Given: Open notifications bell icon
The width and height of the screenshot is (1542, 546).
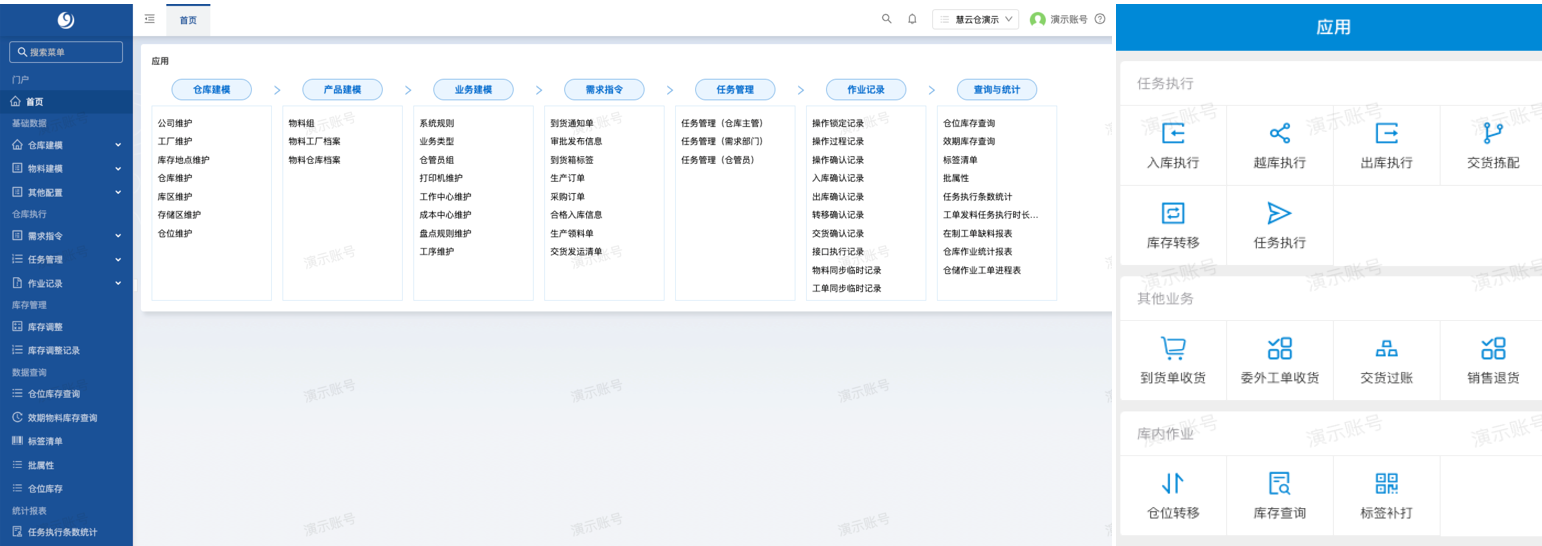Looking at the screenshot, I should (x=912, y=19).
